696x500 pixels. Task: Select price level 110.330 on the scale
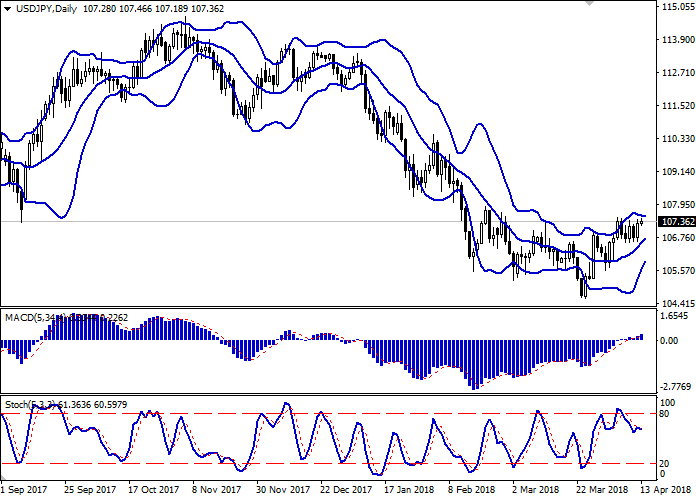point(678,139)
